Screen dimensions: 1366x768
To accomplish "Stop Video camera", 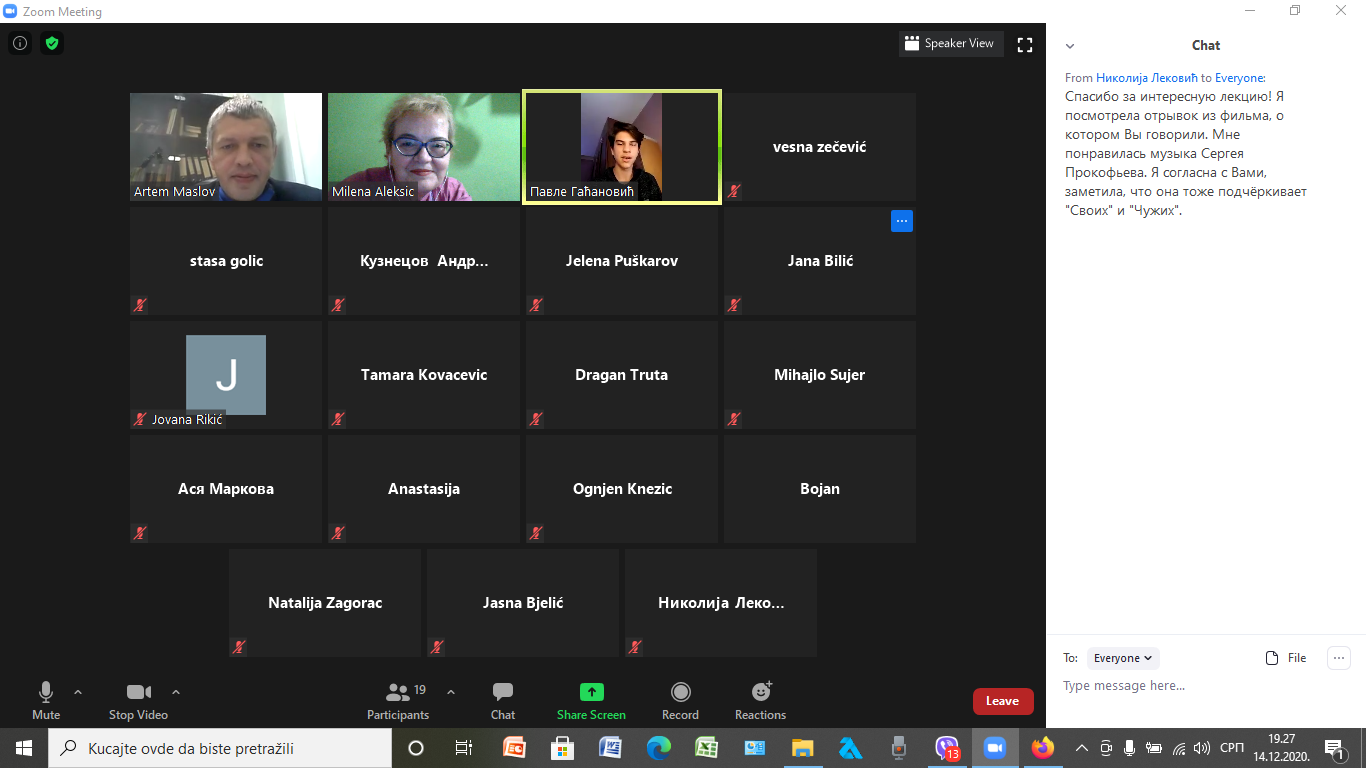I will [x=138, y=700].
